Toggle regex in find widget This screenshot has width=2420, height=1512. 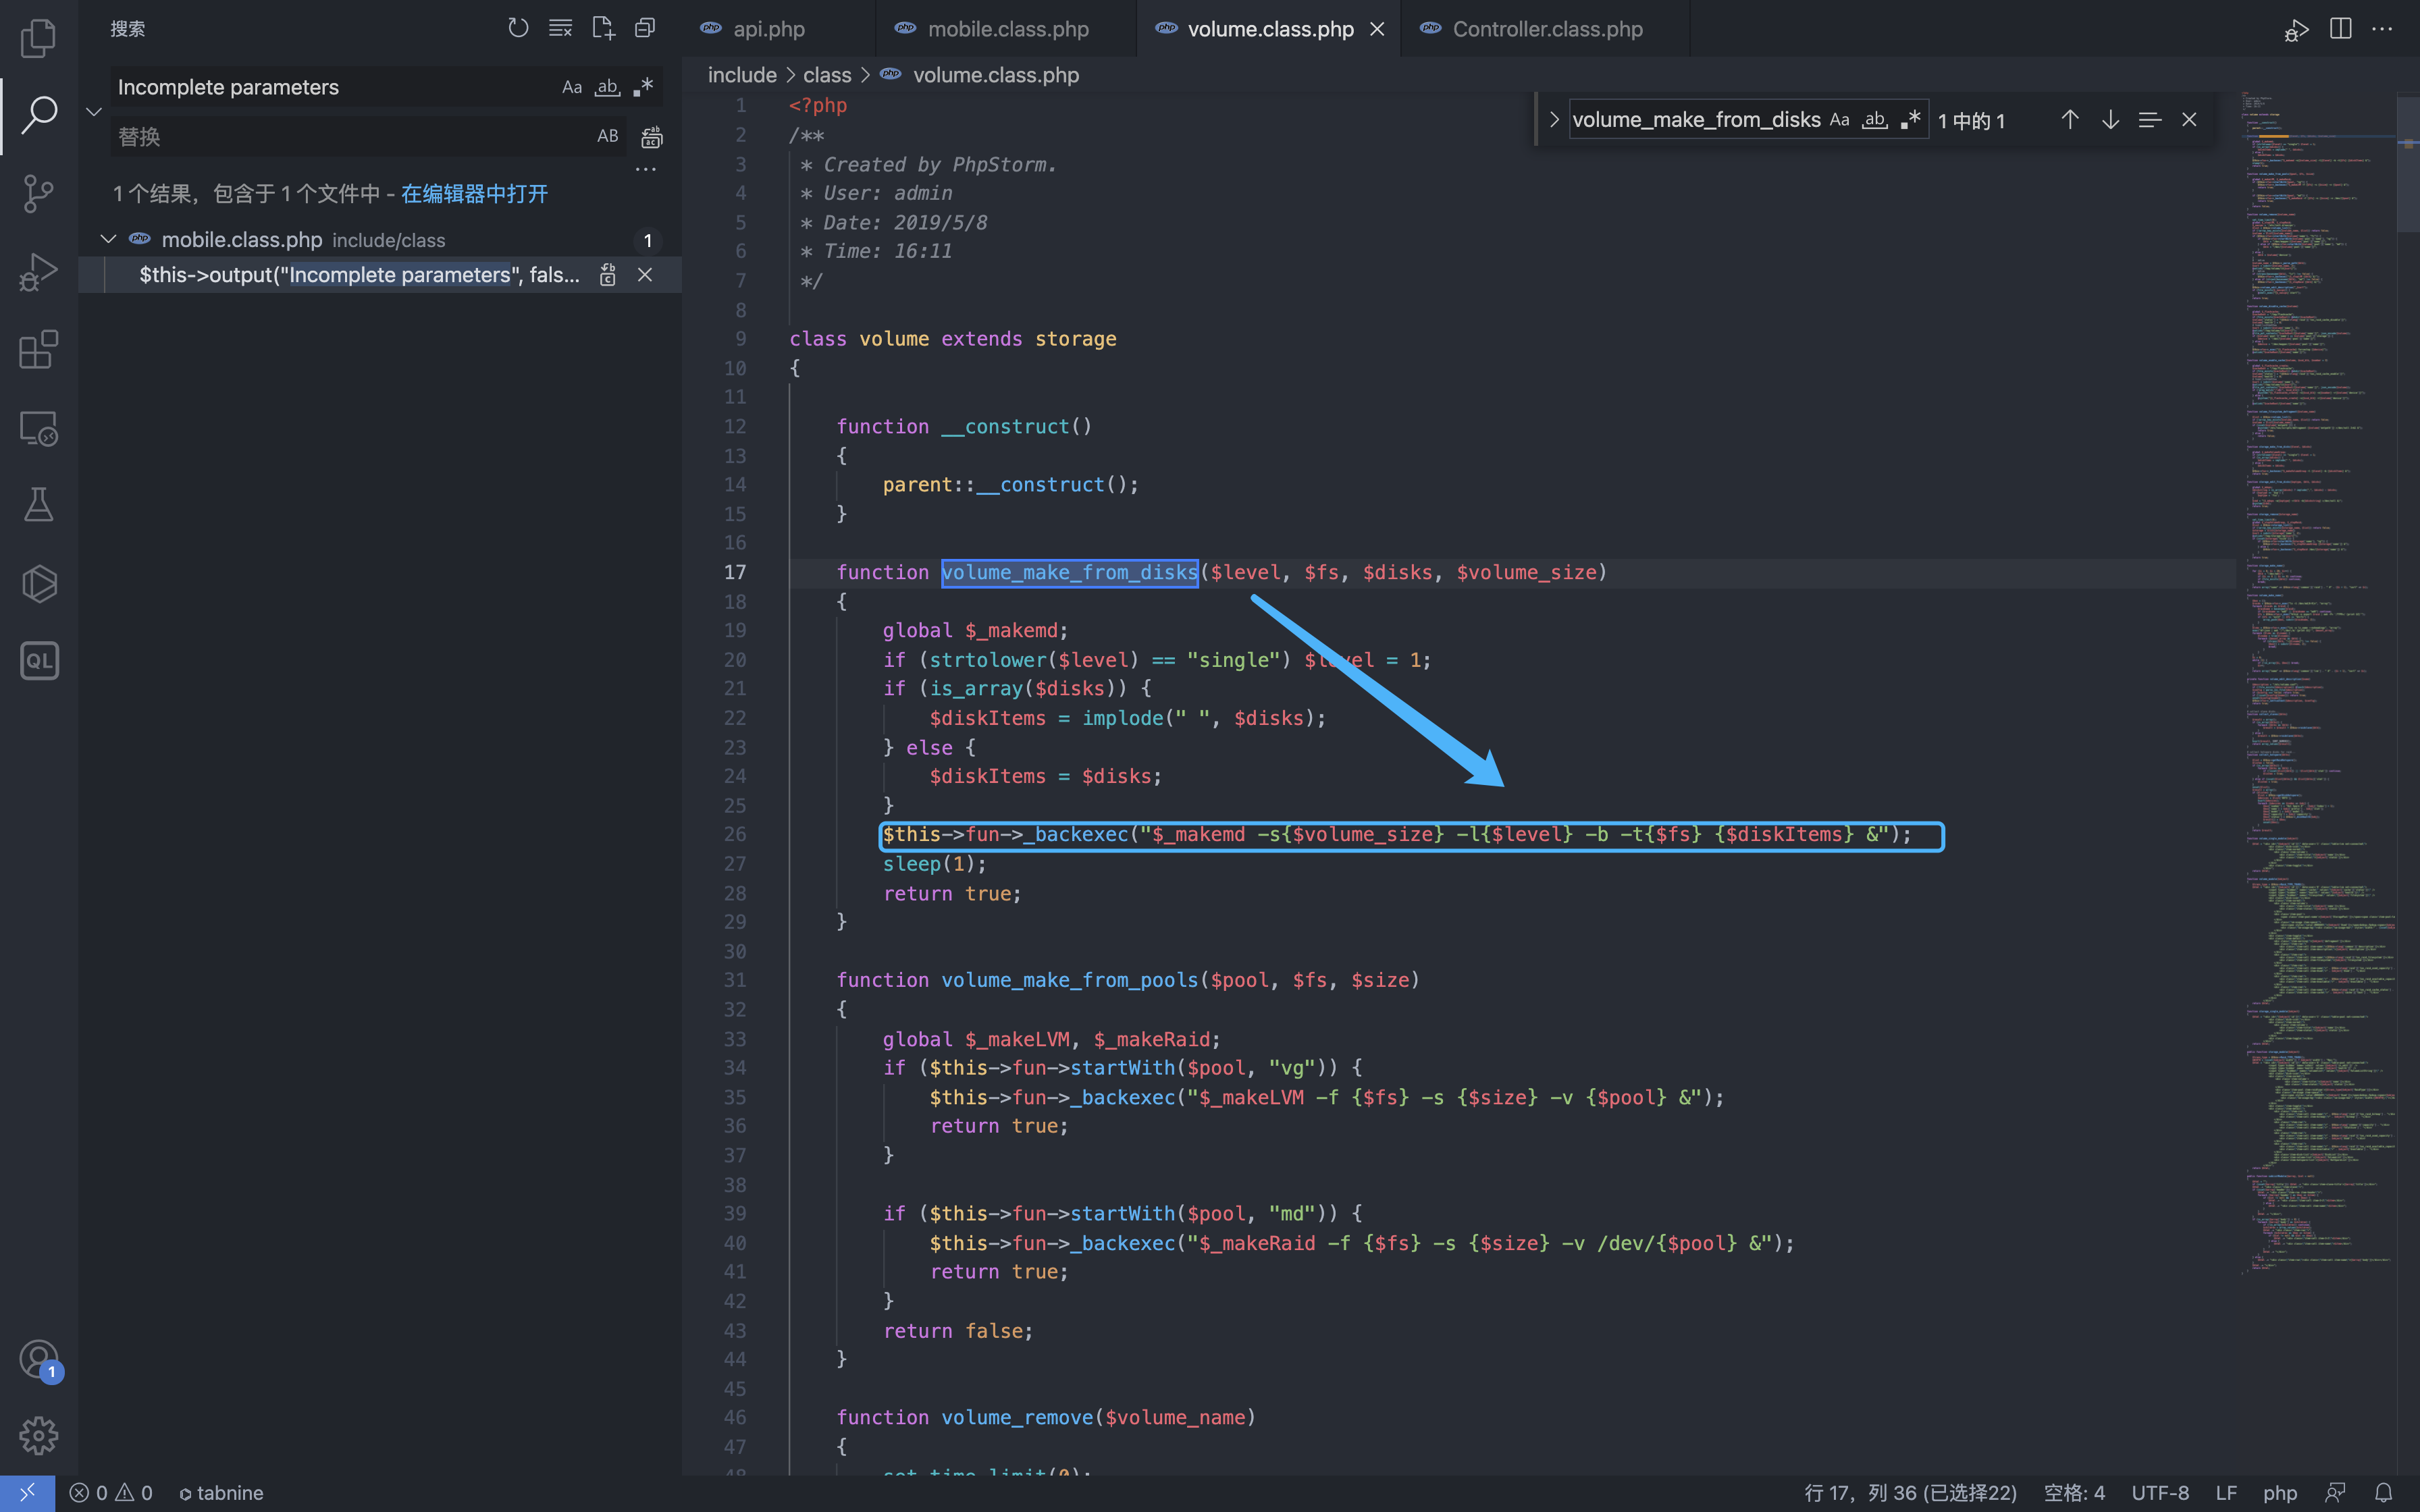coord(1910,120)
